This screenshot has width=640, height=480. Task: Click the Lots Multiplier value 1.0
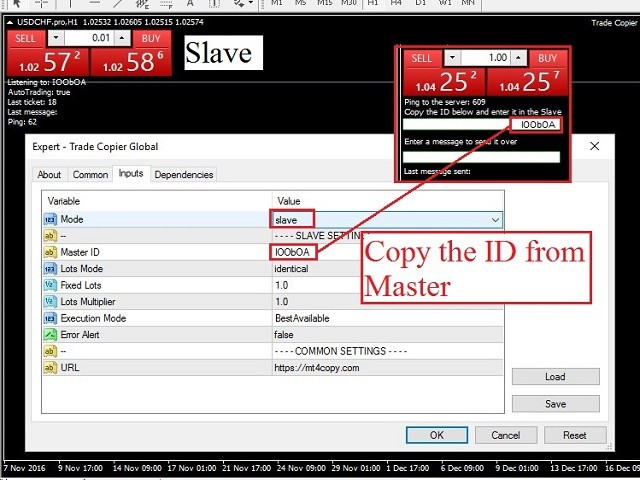point(282,302)
